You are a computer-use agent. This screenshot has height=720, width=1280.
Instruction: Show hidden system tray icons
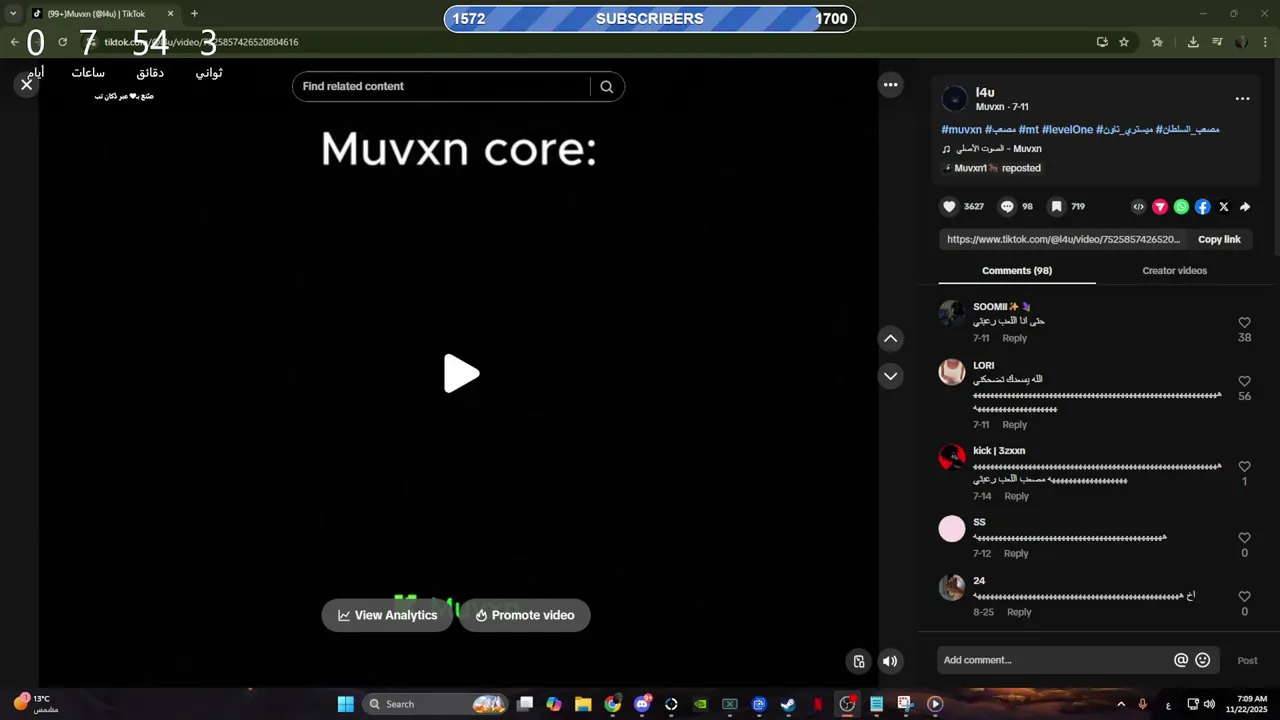[1121, 704]
